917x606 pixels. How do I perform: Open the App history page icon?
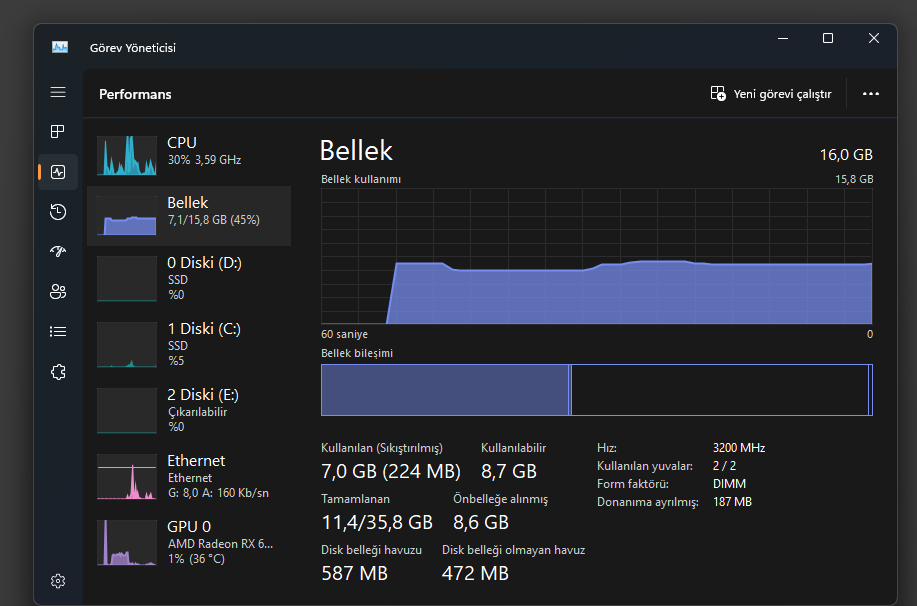pos(58,212)
